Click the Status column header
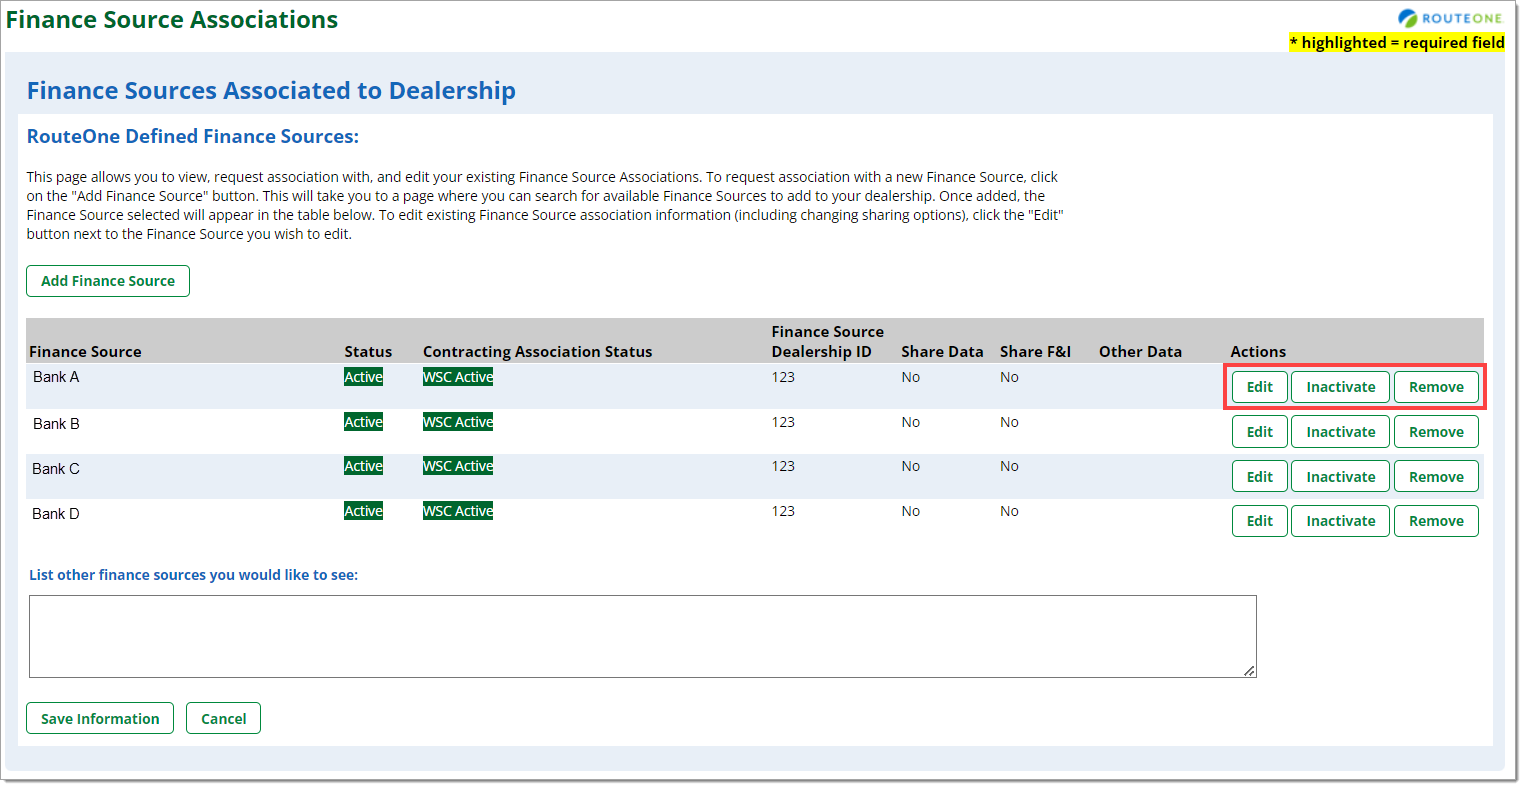 368,352
